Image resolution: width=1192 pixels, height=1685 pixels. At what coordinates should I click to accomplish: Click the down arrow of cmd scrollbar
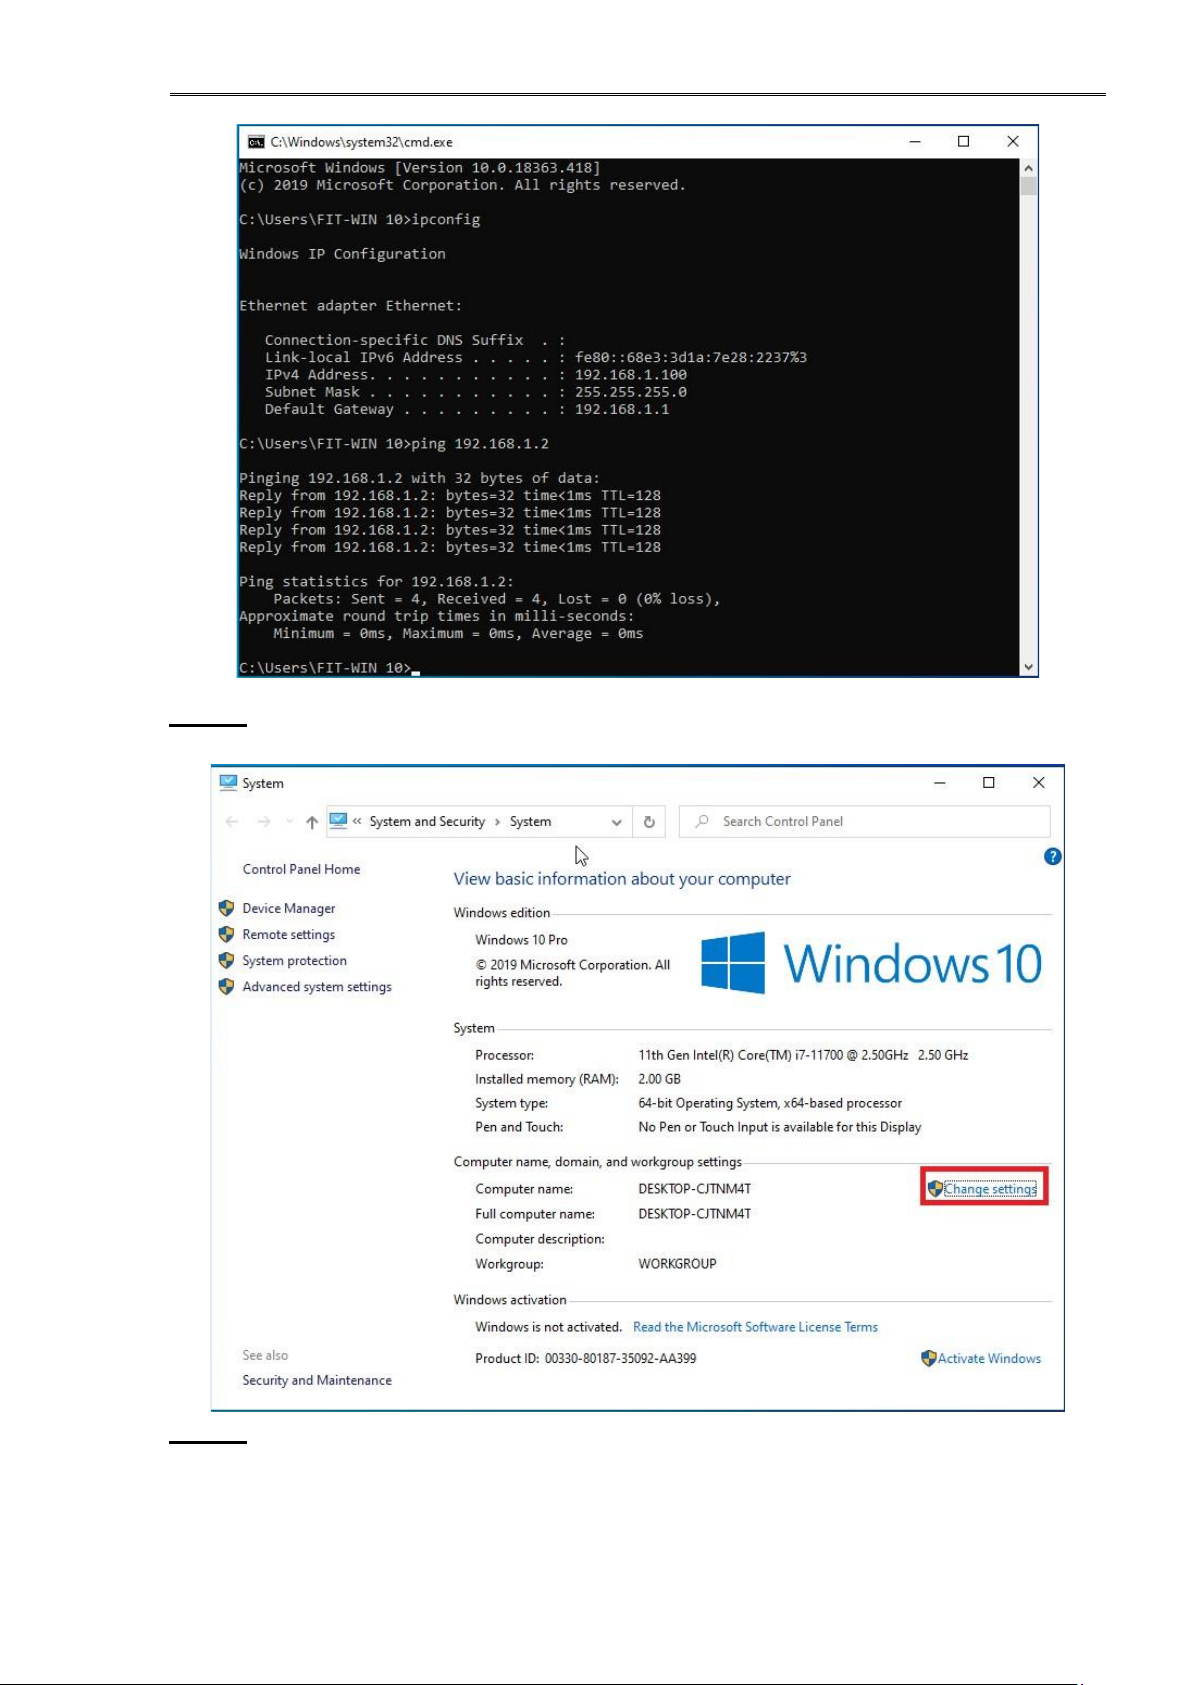pyautogui.click(x=1029, y=667)
